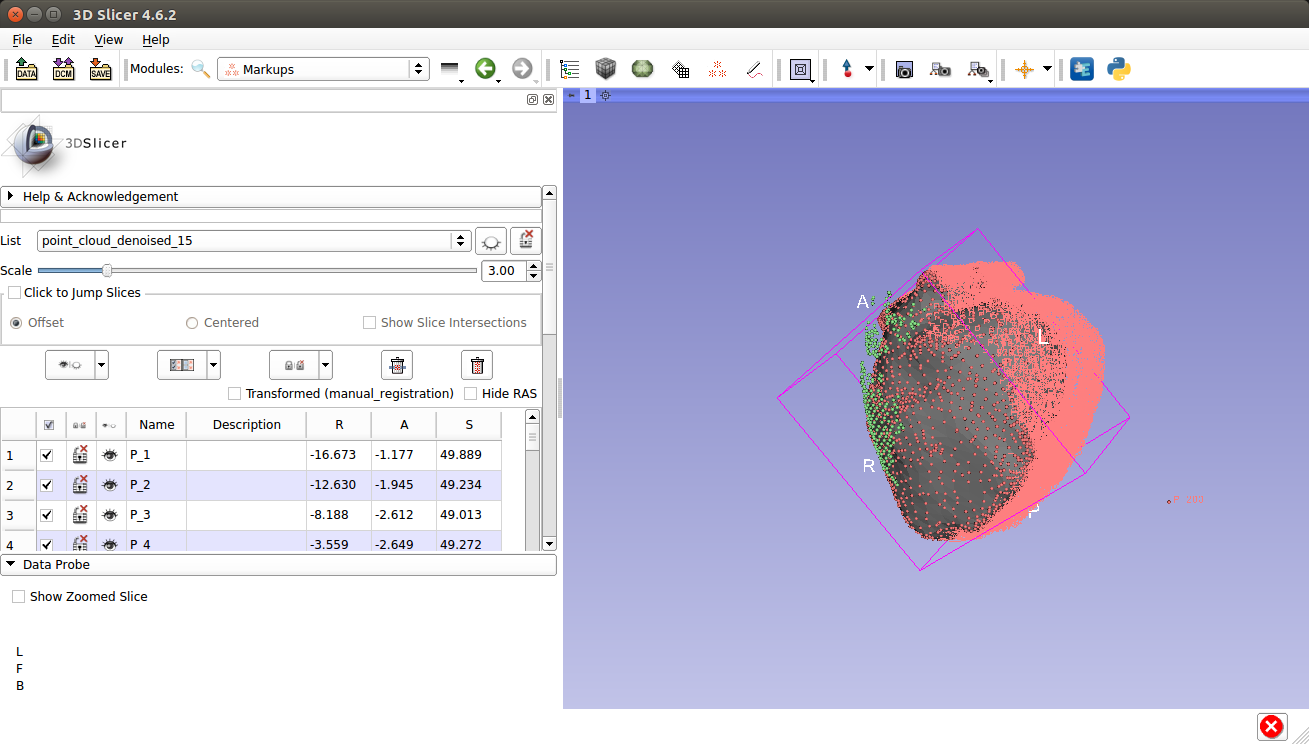Click the screenshot capture camera icon
The height and width of the screenshot is (744, 1309).
[x=904, y=70]
